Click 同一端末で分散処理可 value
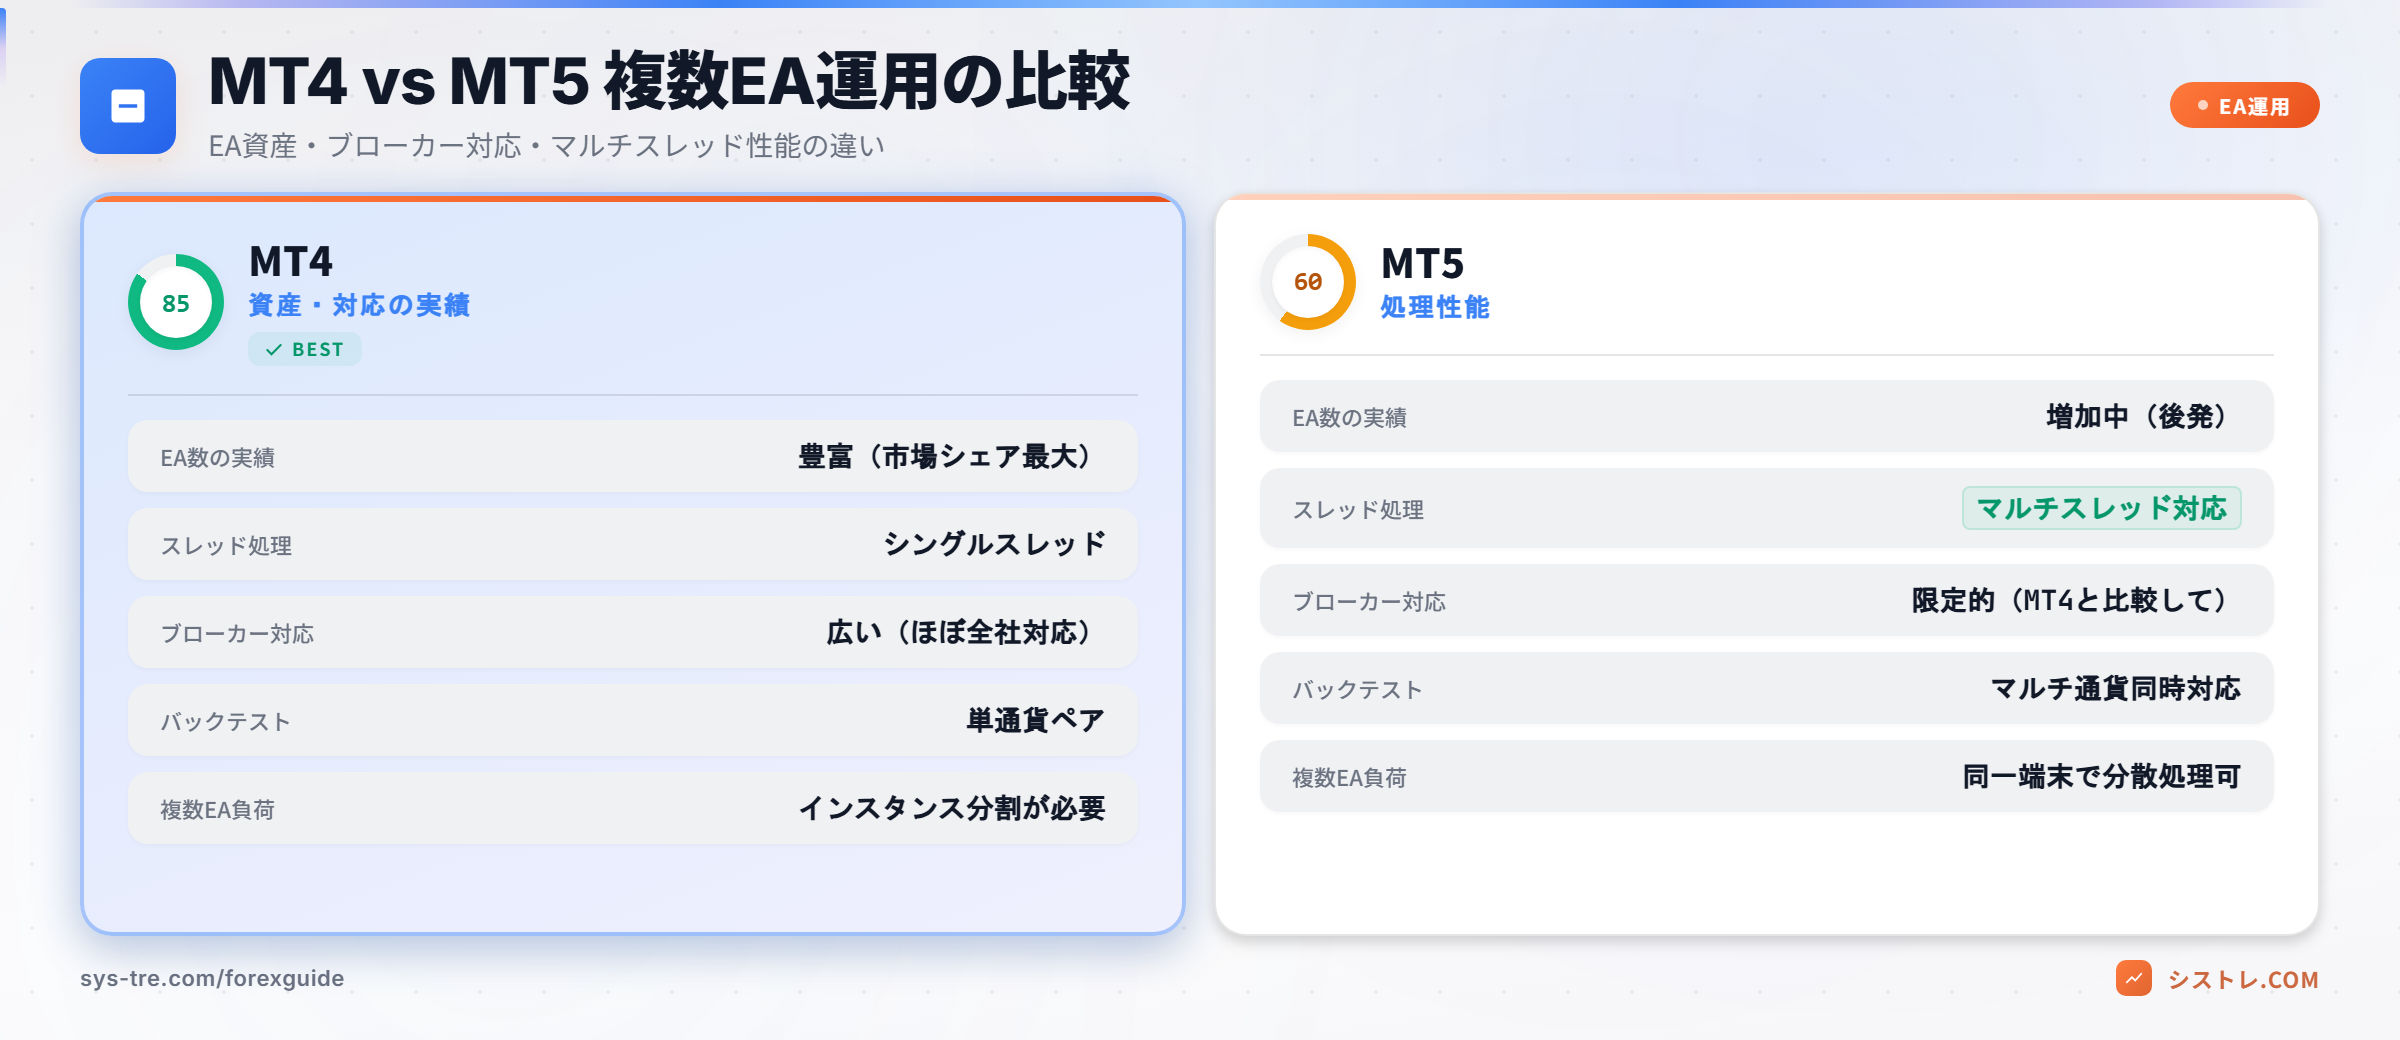 (2101, 776)
